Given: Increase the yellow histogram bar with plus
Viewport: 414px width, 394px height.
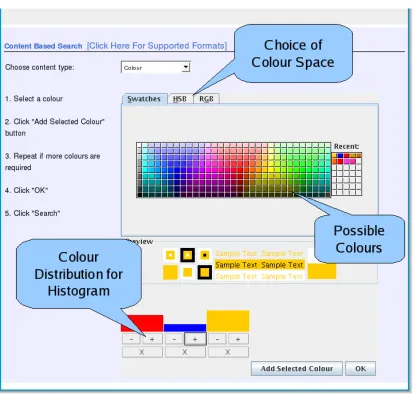Looking at the screenshot, I should pyautogui.click(x=238, y=339).
